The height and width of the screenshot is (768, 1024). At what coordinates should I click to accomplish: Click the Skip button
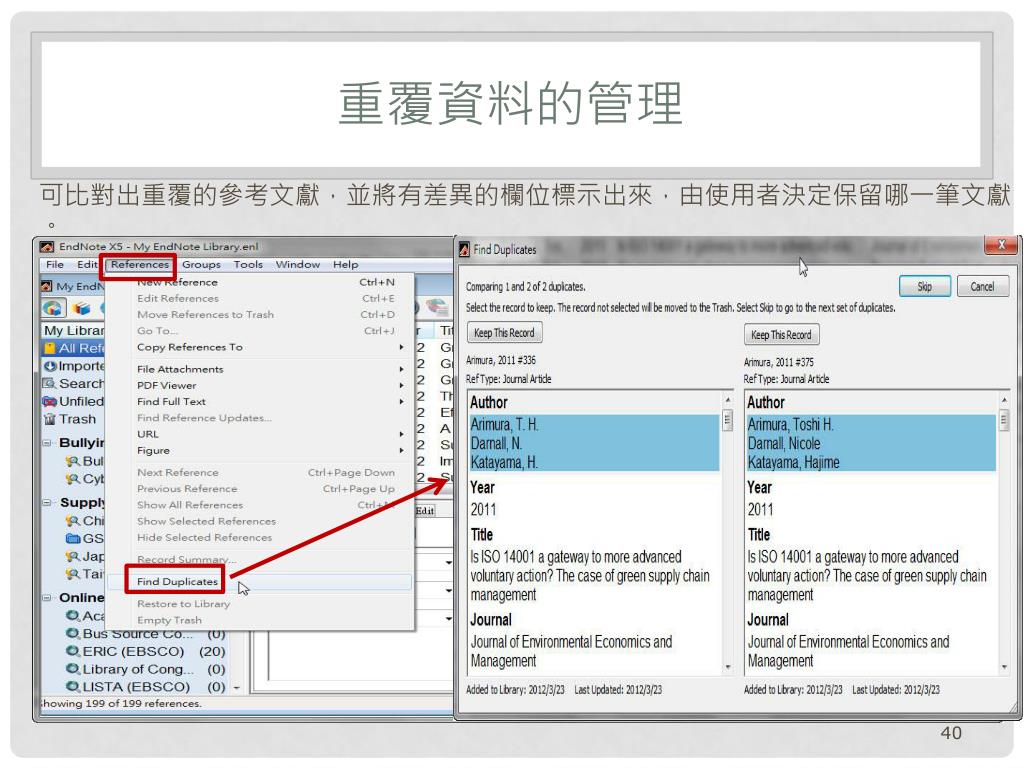pos(925,287)
